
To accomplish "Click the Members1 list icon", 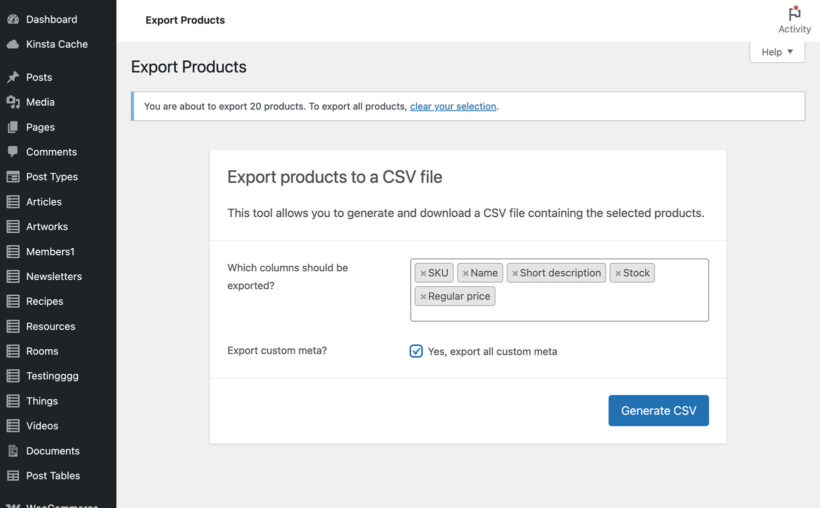I will pos(13,252).
